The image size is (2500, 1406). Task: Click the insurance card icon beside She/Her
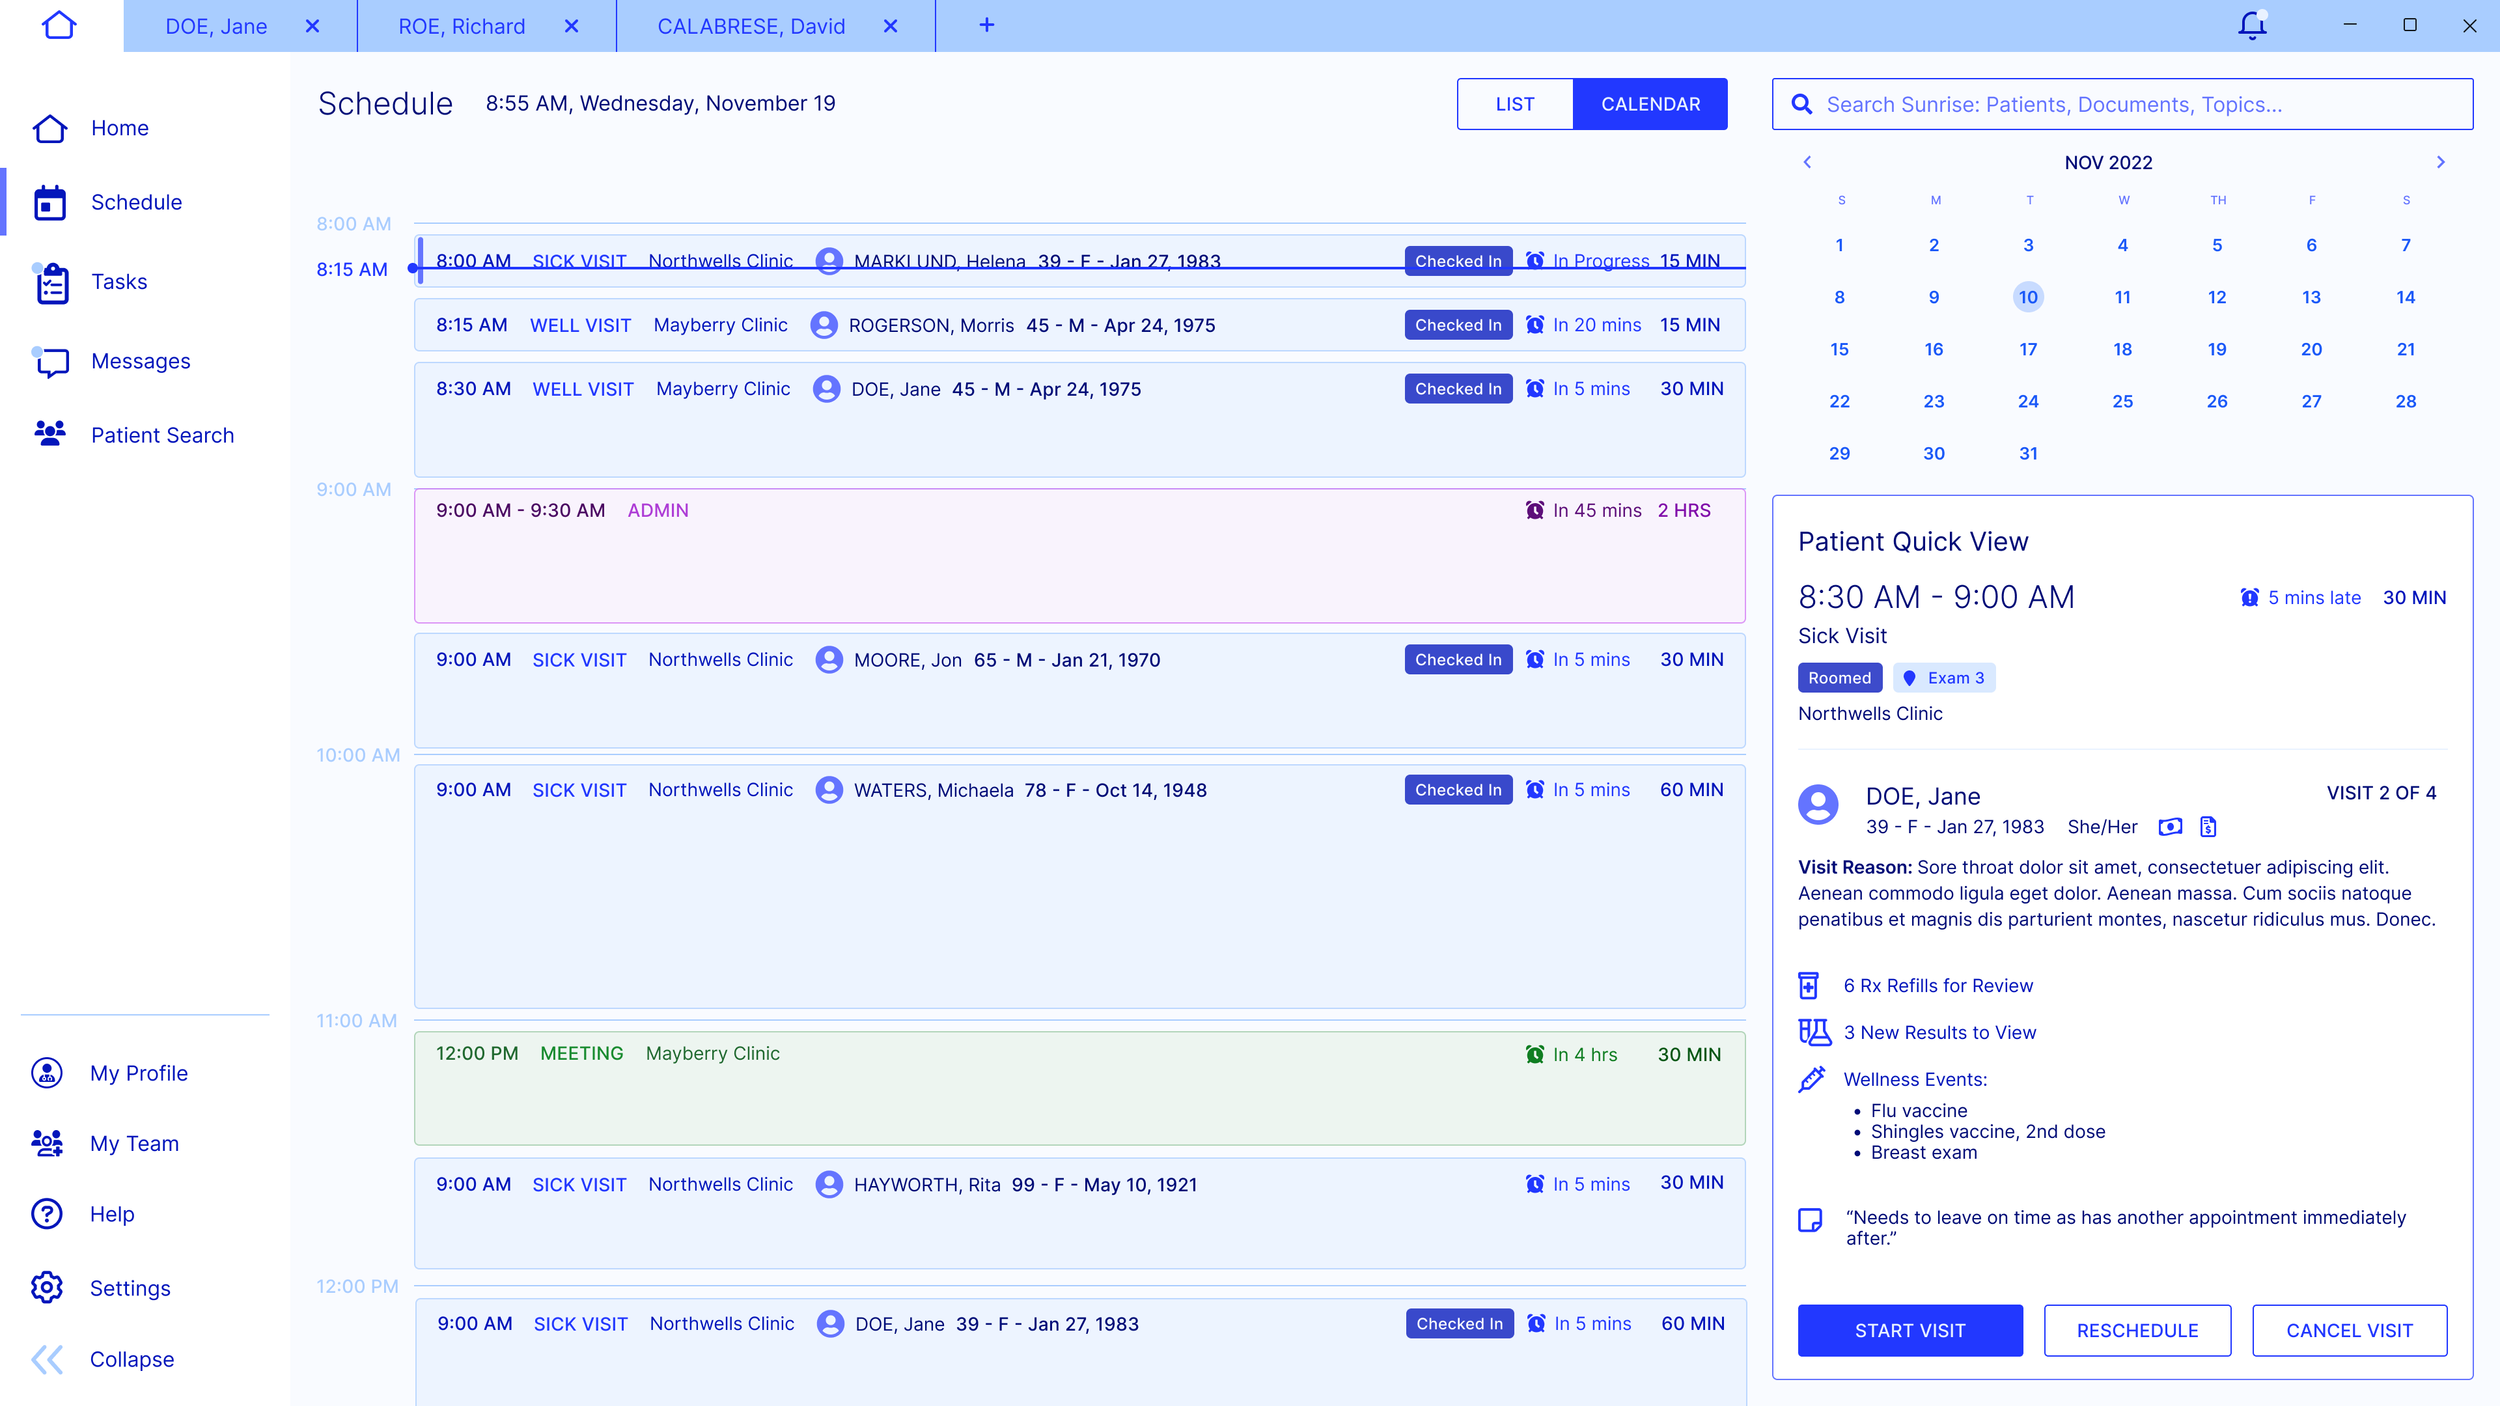[2170, 827]
